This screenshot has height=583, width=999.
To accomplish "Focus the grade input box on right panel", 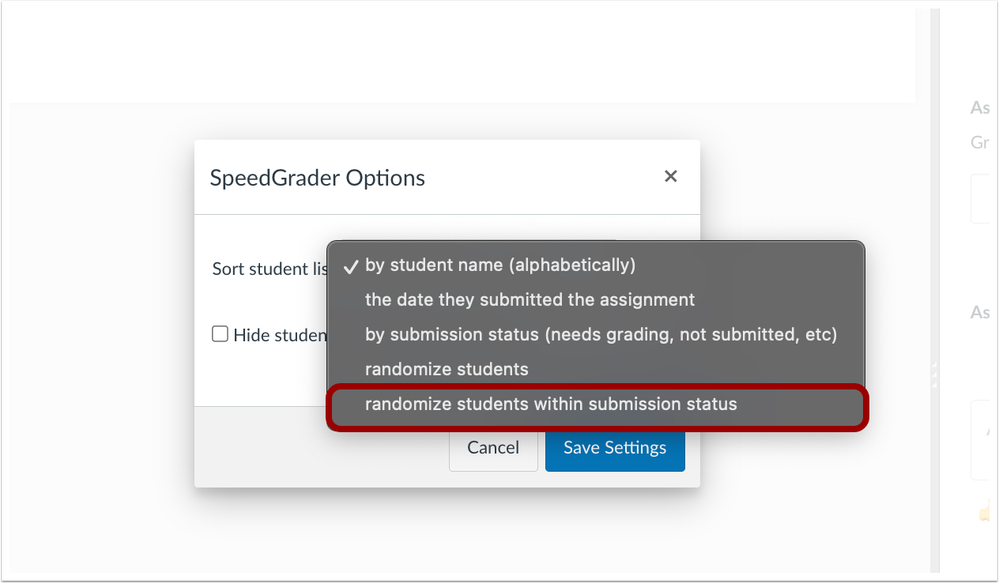I will [x=984, y=199].
